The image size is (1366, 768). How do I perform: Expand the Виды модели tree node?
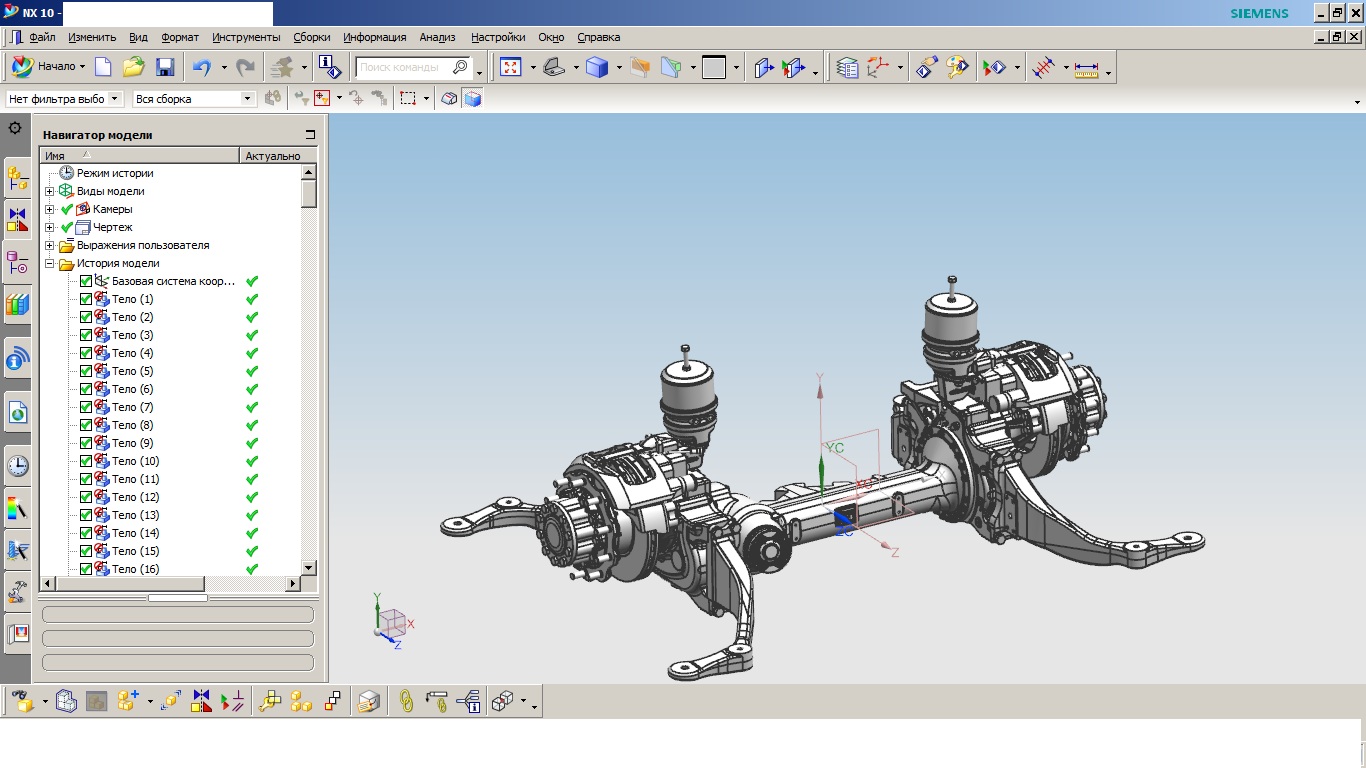[x=50, y=191]
